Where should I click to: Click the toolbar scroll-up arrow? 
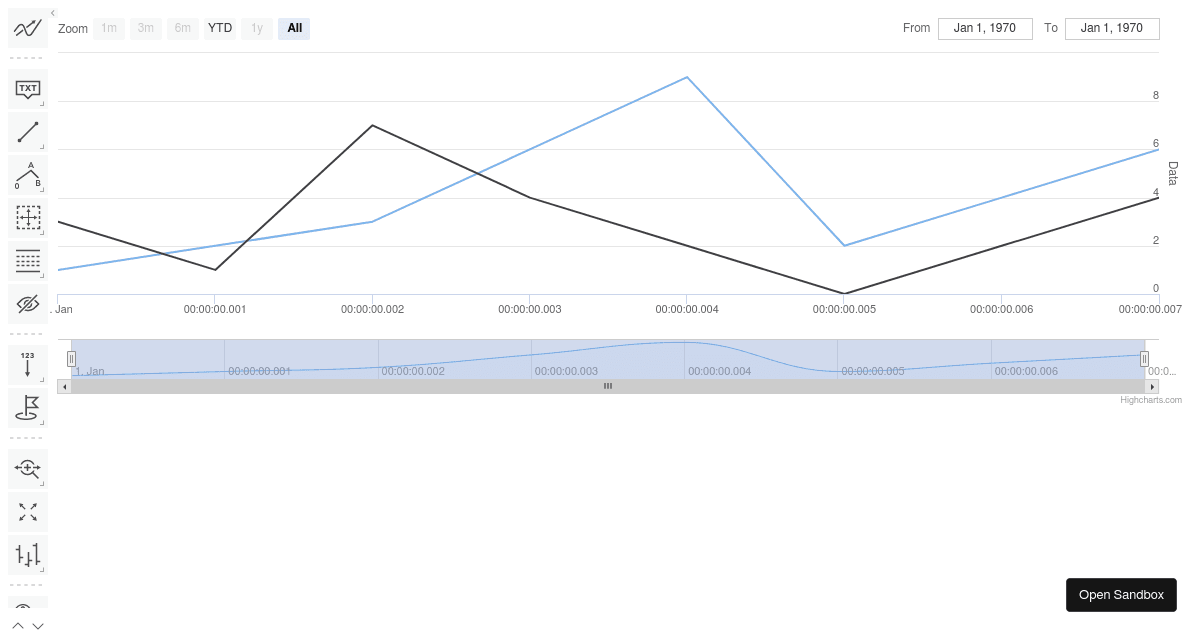18,625
